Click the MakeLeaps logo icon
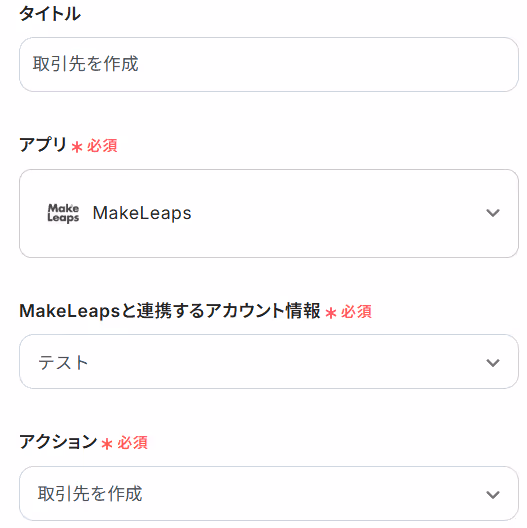527x528 pixels. (63, 213)
